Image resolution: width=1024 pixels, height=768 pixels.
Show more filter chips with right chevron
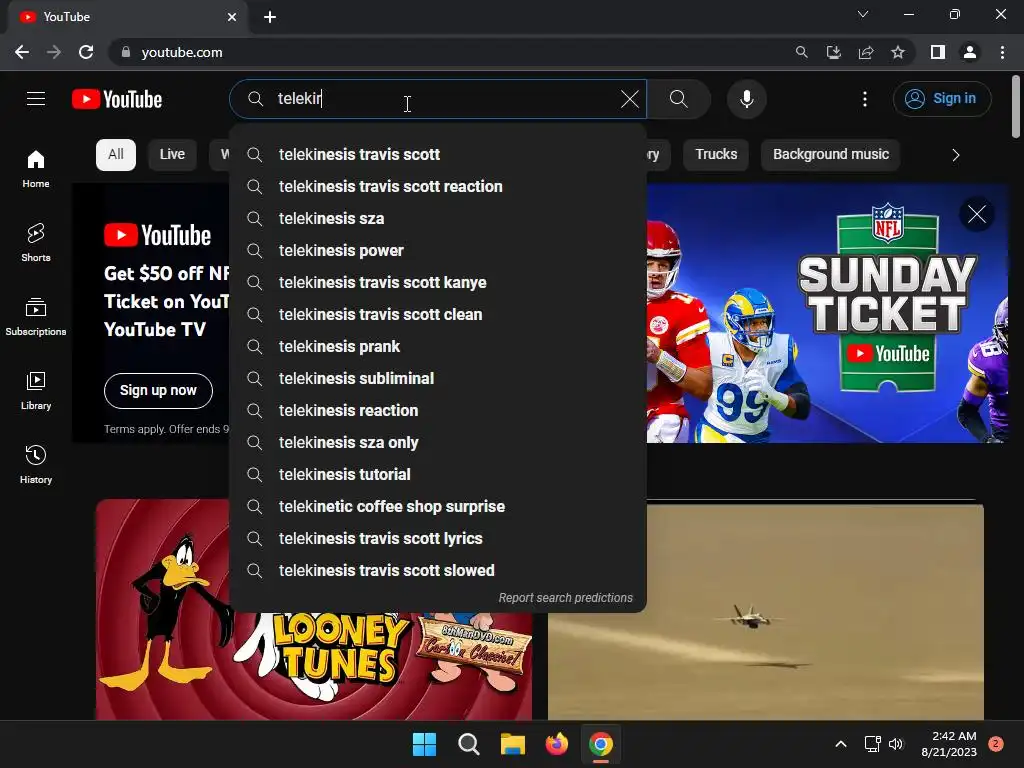tap(955, 155)
